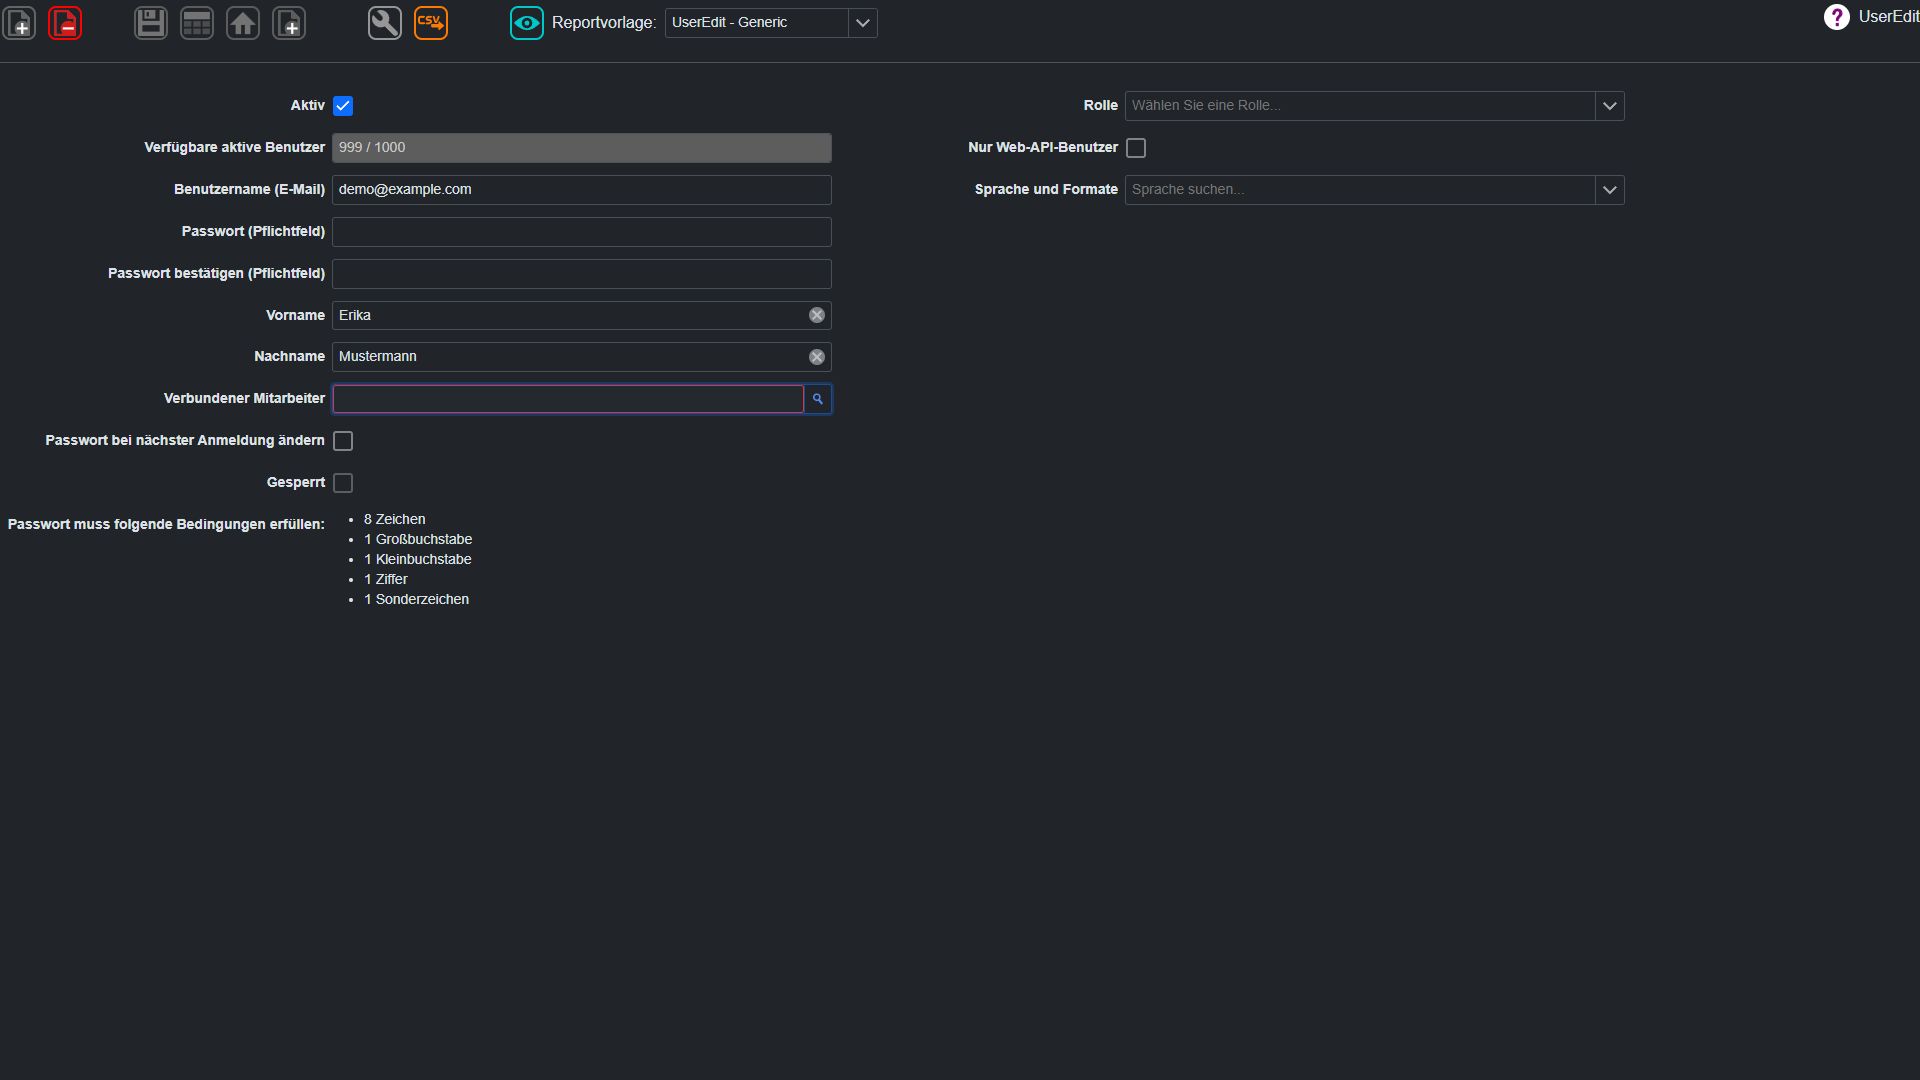Click the Benutzername (E-Mail) field
Viewport: 1920px width, 1080px height.
tap(582, 190)
